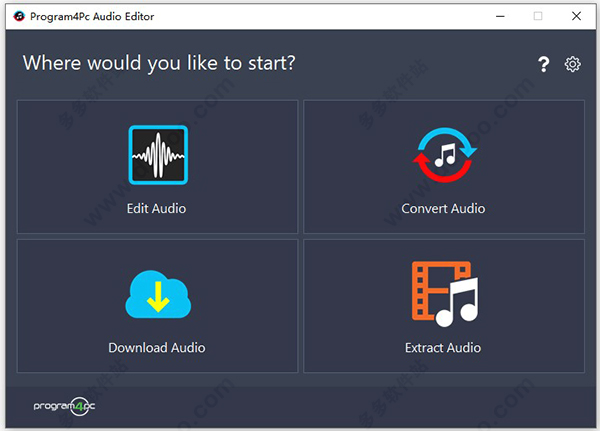Minimize the Program4Pc Audio Editor window
The image size is (600, 431).
click(500, 16)
